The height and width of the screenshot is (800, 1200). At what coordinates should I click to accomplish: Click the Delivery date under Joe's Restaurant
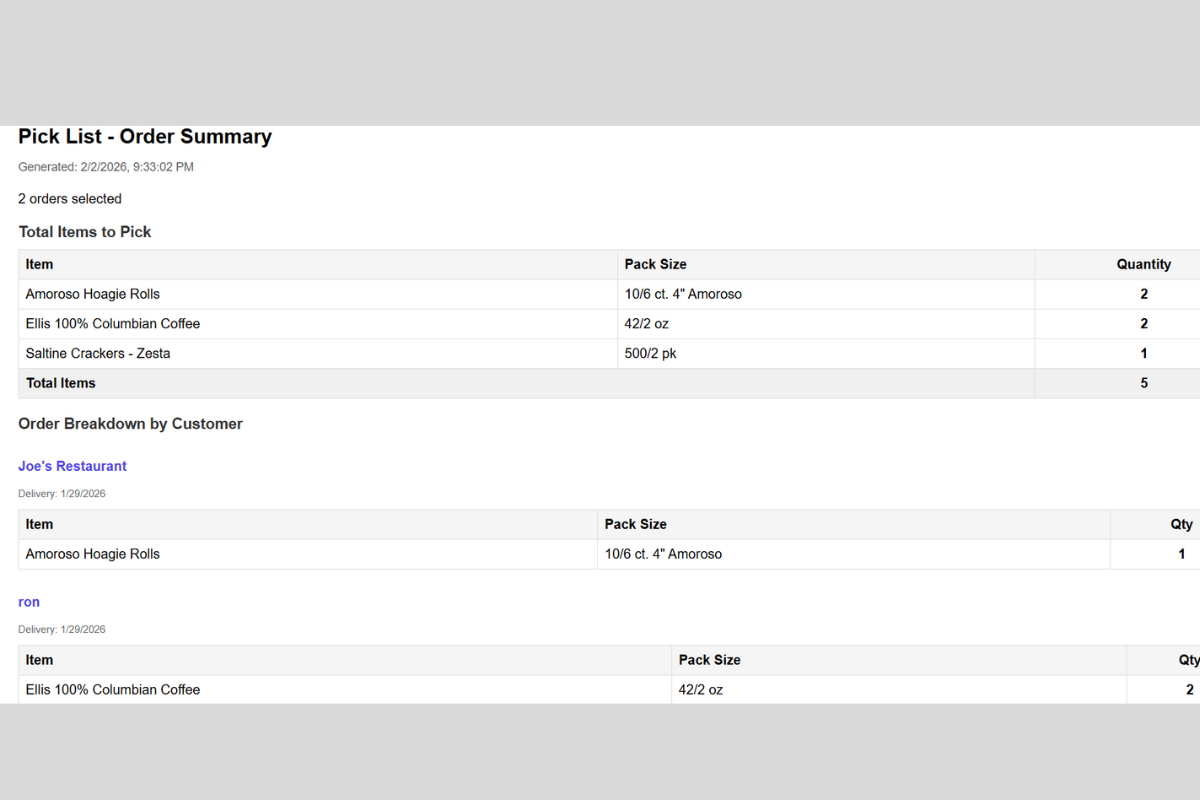pos(61,493)
